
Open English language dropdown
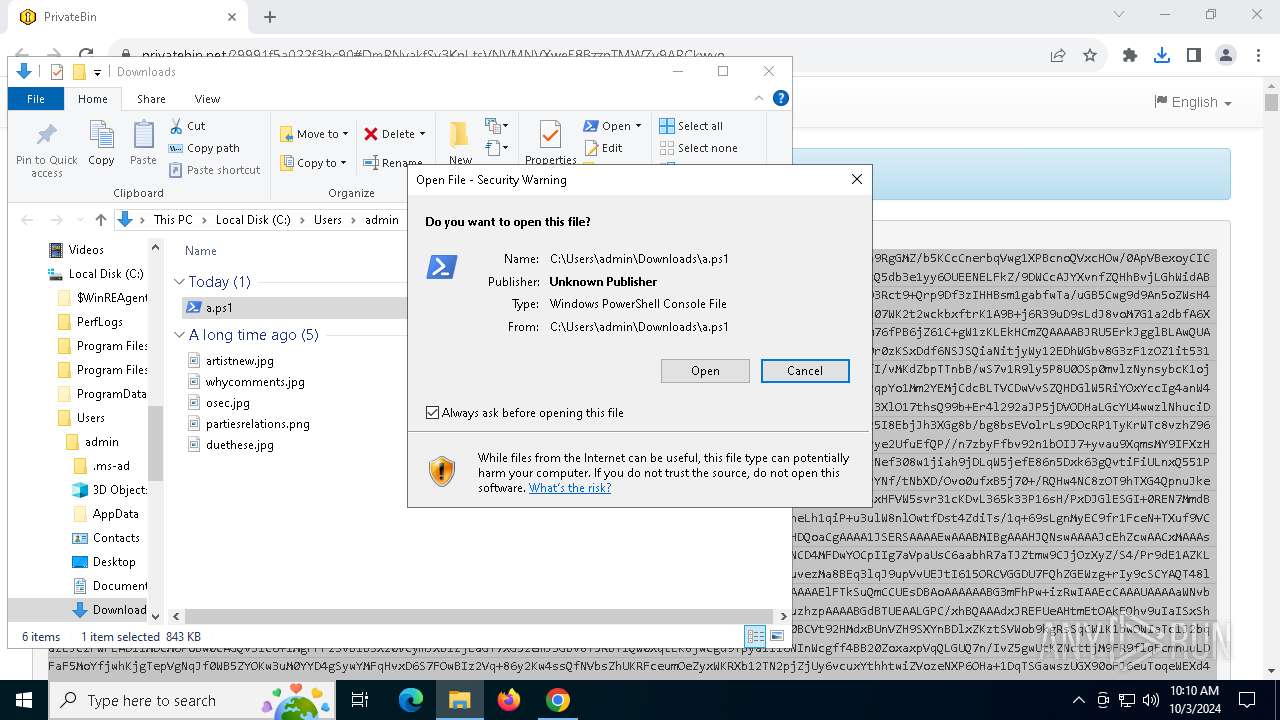point(1192,102)
